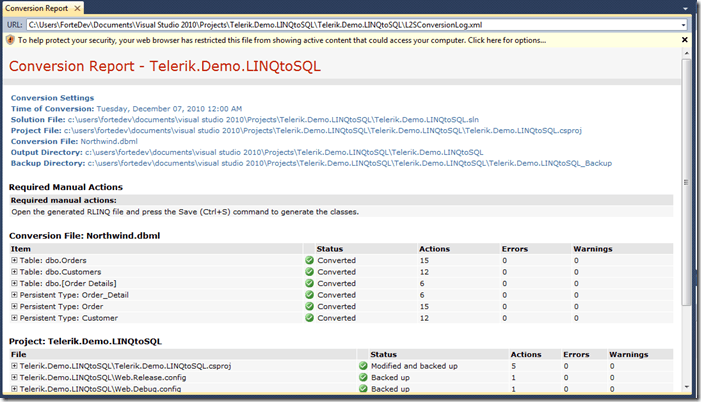Viewport: 701px width, 402px height.
Task: Click the Required Manual Actions heading
Action: (x=66, y=187)
